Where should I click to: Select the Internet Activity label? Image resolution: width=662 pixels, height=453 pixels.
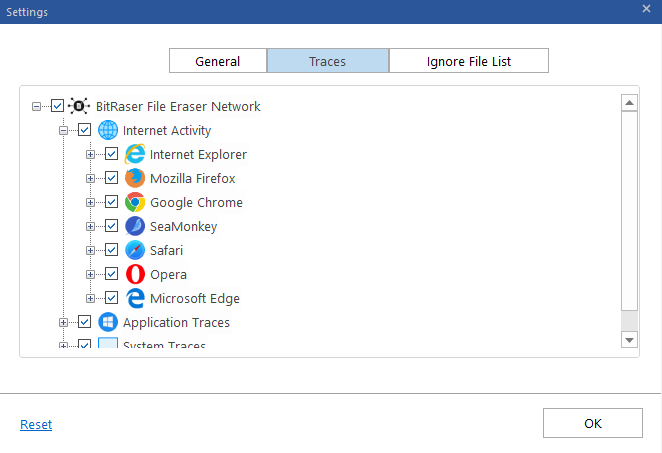167,130
